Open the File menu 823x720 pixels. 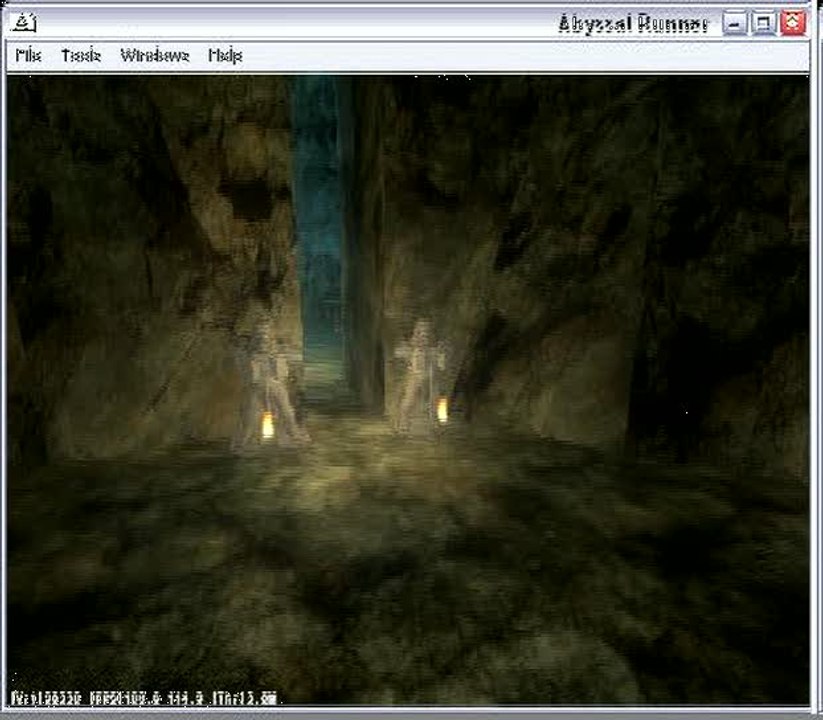(28, 55)
